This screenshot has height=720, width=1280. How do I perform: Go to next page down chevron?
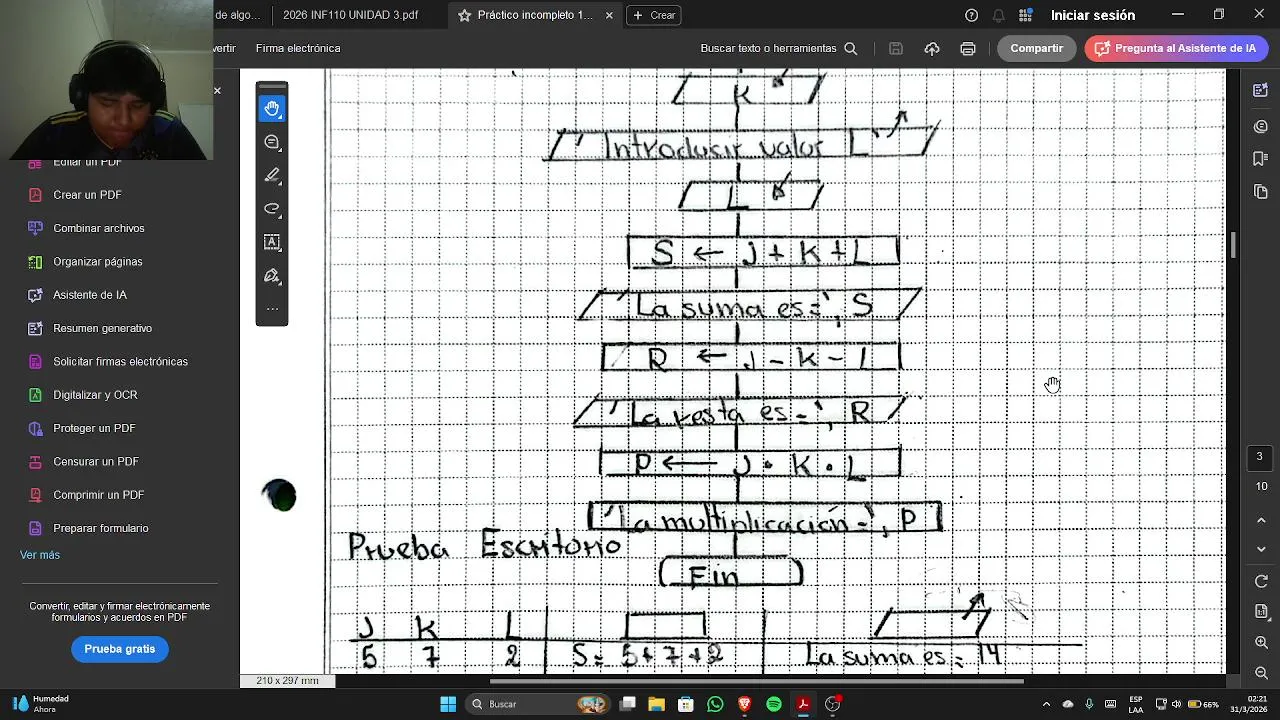click(x=1261, y=549)
